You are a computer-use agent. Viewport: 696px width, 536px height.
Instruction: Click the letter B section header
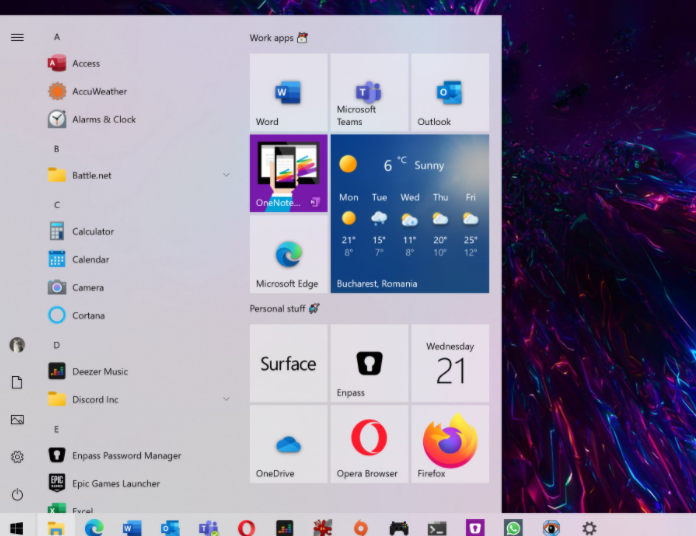click(x=56, y=149)
